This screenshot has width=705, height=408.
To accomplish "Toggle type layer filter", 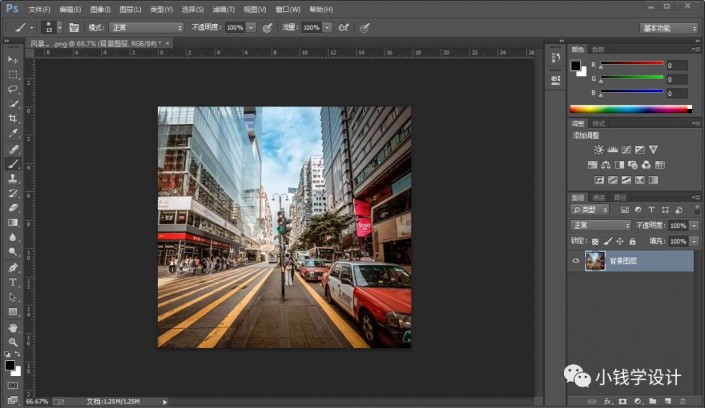I will [651, 210].
